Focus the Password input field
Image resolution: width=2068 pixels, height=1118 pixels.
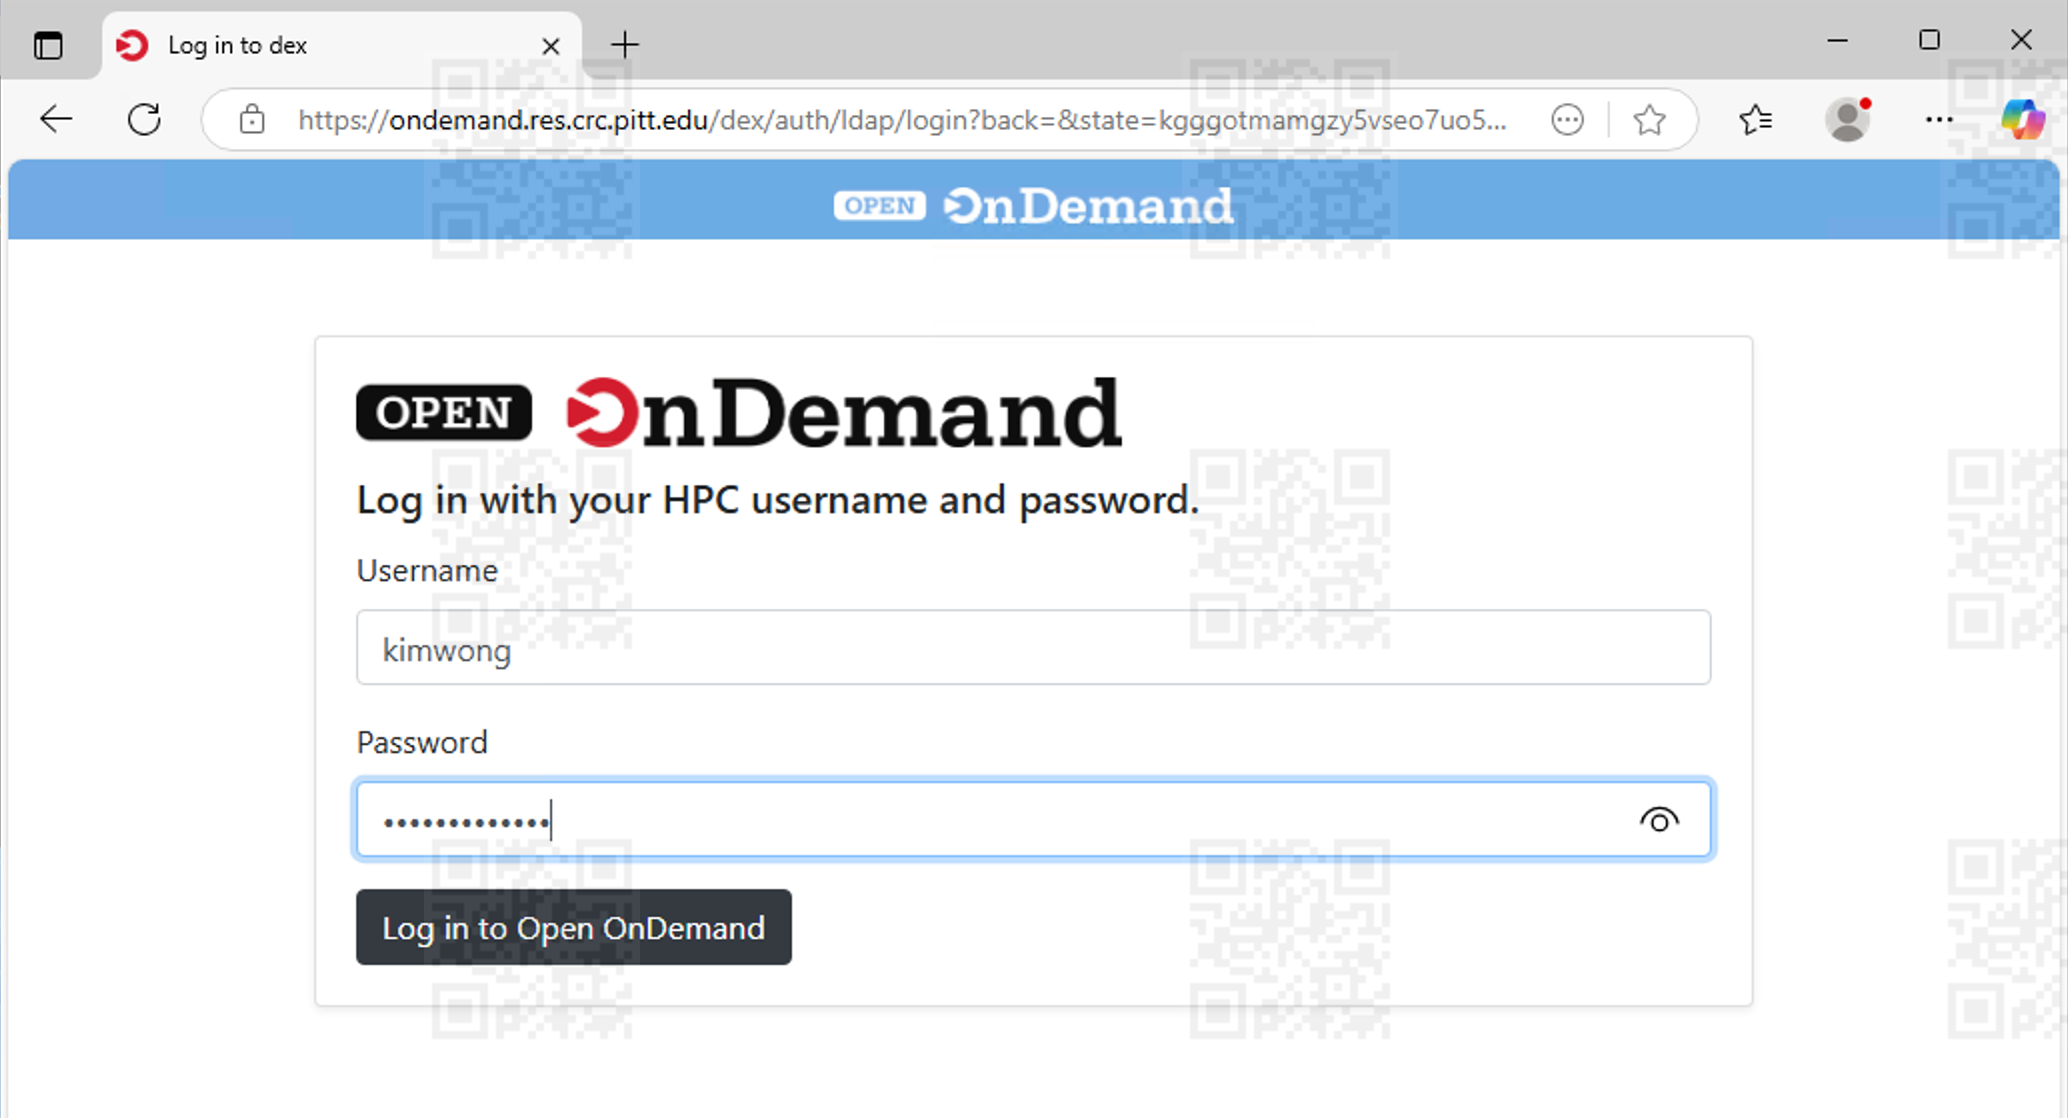(x=1033, y=820)
